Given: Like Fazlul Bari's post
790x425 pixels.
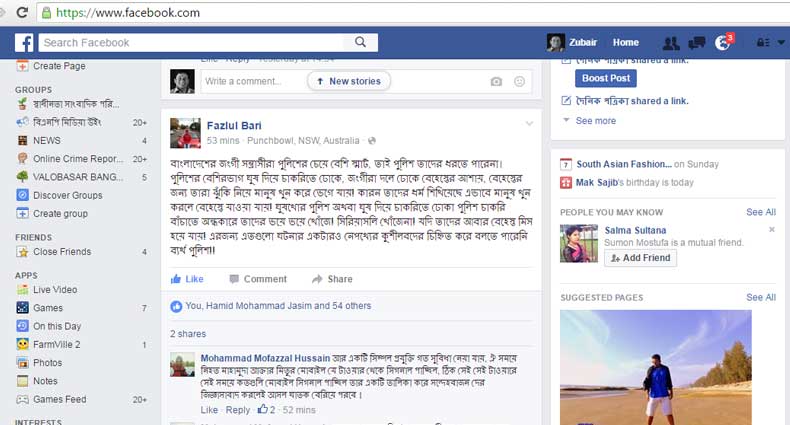Looking at the screenshot, I should click(x=187, y=279).
